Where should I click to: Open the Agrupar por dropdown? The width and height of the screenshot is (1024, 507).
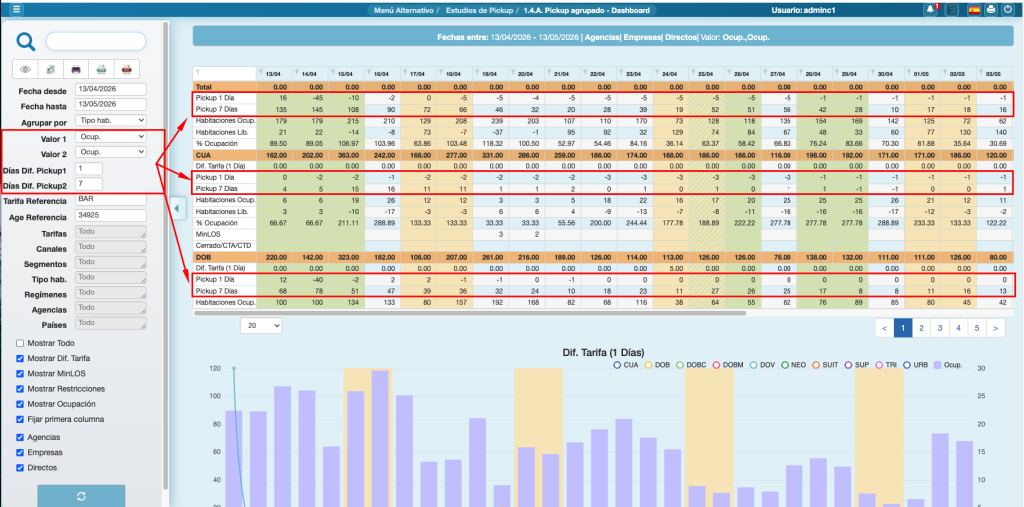coord(111,121)
